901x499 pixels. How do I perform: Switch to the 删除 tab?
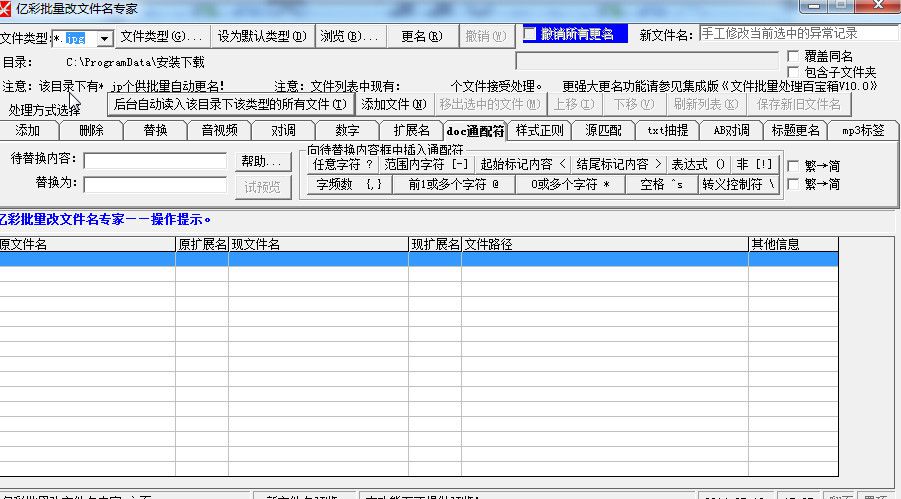[91, 130]
